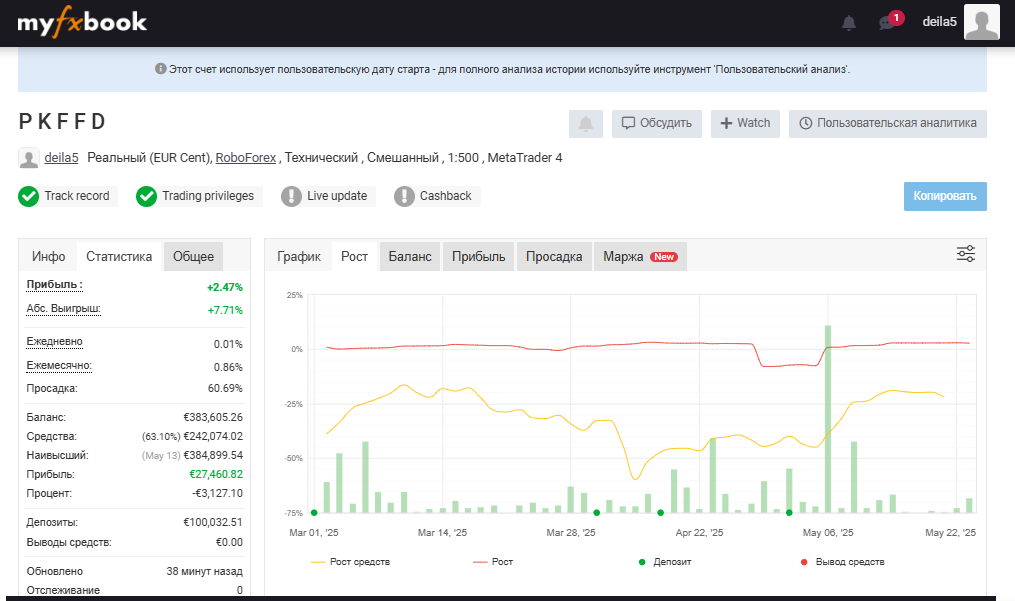Image resolution: width=1015 pixels, height=601 pixels.
Task: Click the Просадка value 60.69%
Action: point(225,389)
